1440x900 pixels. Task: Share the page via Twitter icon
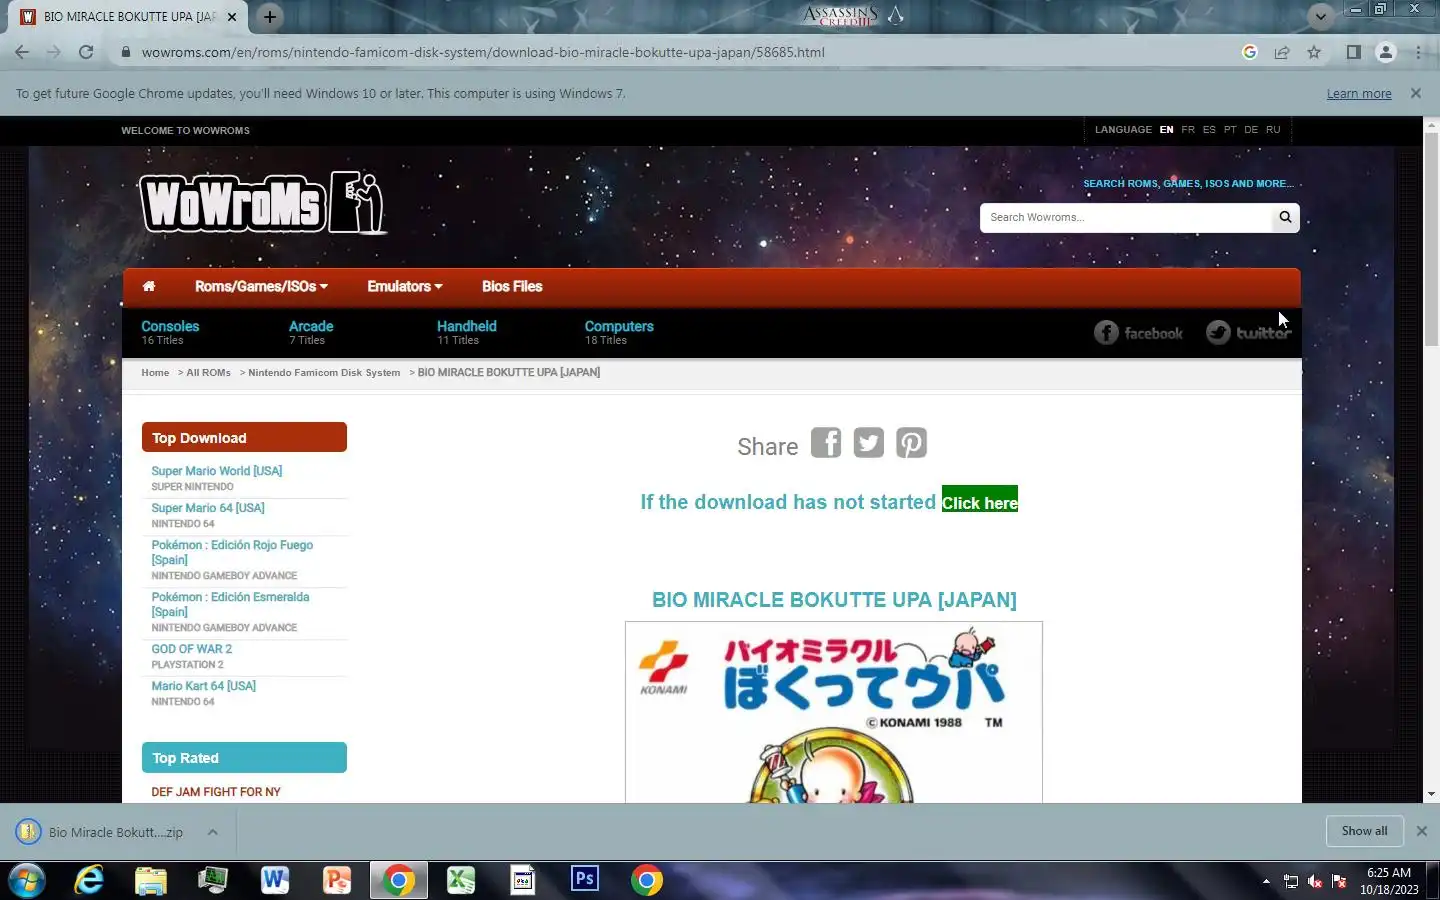click(868, 442)
